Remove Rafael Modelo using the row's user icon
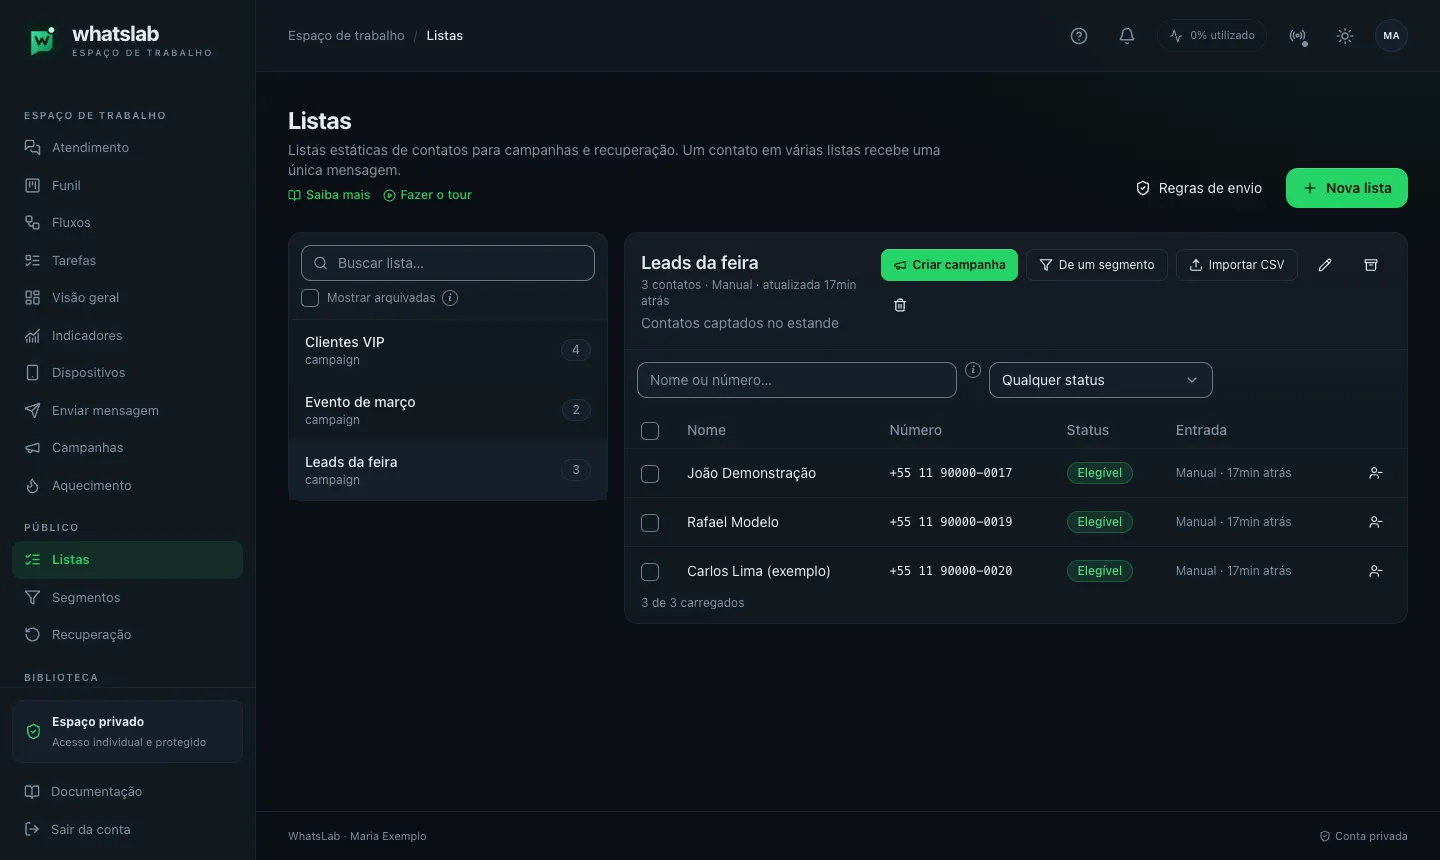Screen dimensions: 1440x860 (x=1376, y=522)
